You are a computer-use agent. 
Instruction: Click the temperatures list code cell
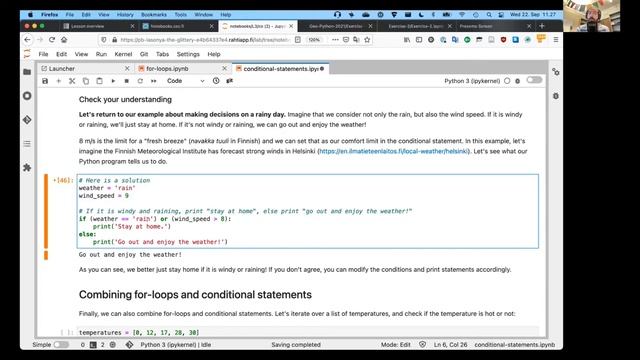[308, 332]
